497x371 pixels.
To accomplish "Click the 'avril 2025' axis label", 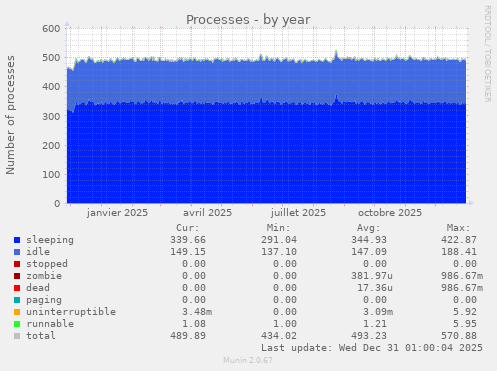I will coord(207,213).
